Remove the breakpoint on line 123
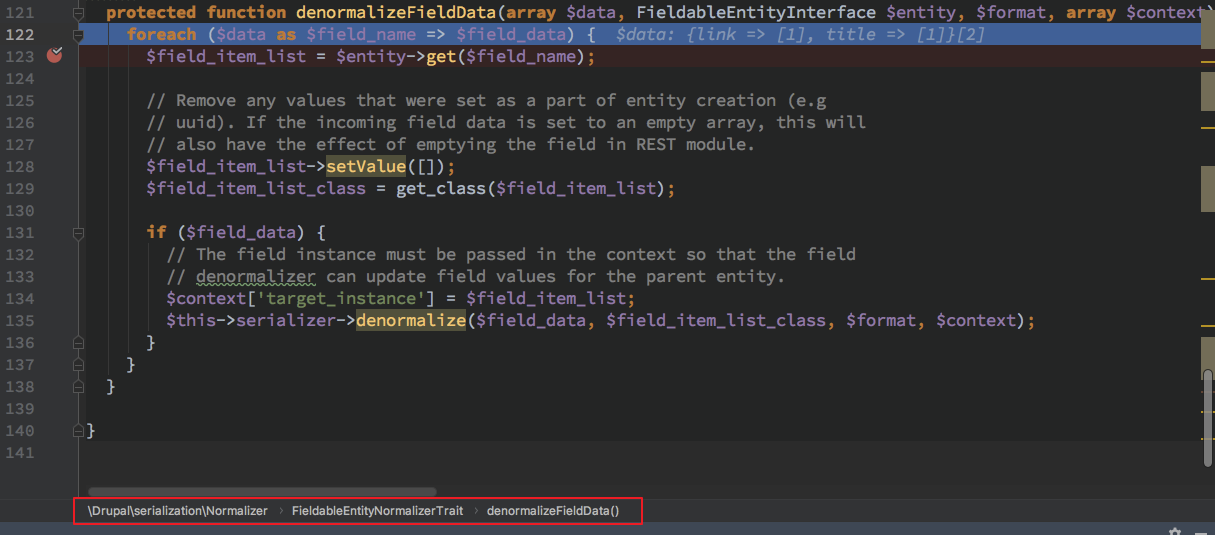The image size is (1215, 535). point(54,56)
